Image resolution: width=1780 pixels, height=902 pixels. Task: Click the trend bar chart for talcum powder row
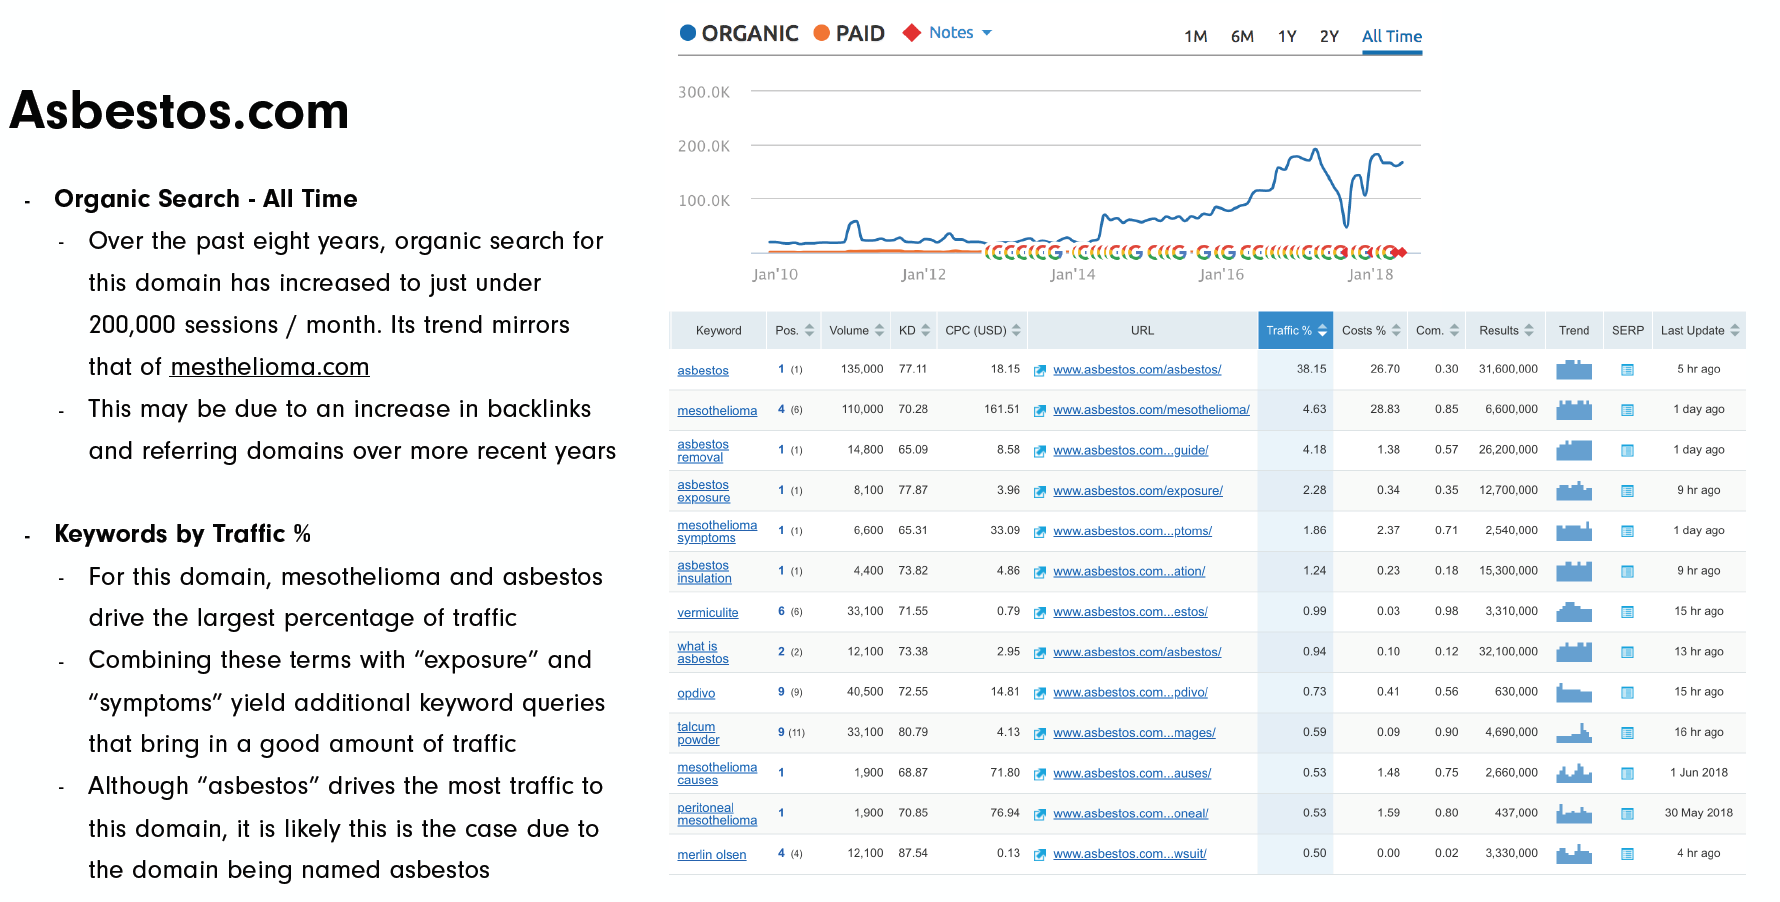click(x=1574, y=733)
